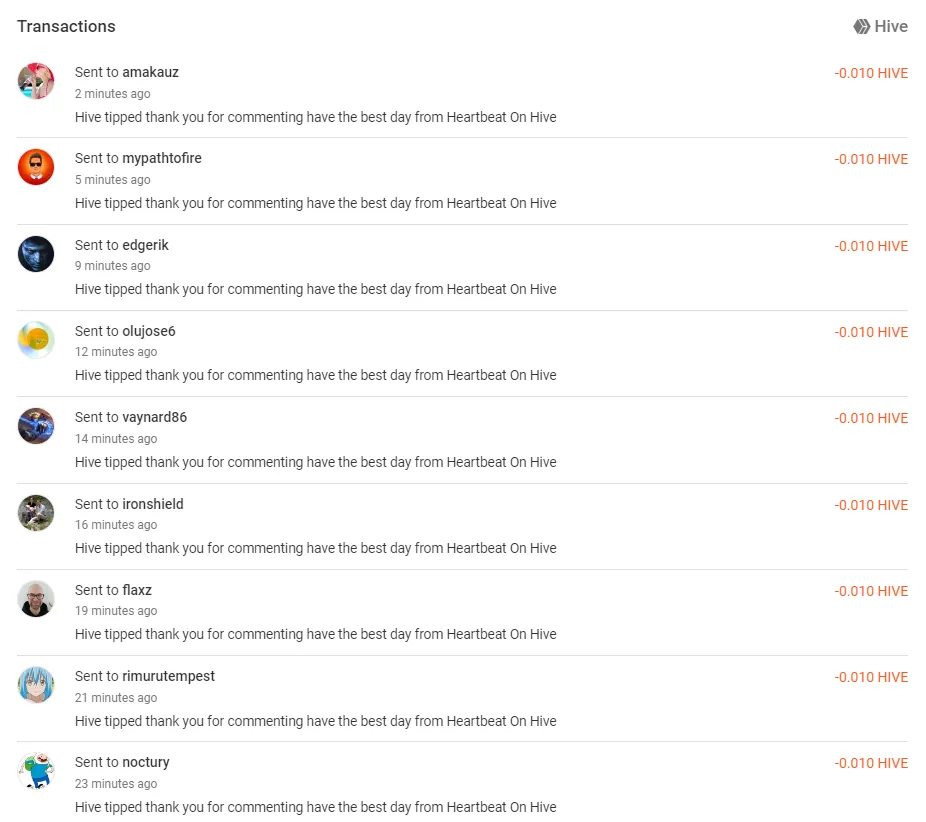Click the vaynard86 username link
The height and width of the screenshot is (822, 926).
[x=155, y=417]
